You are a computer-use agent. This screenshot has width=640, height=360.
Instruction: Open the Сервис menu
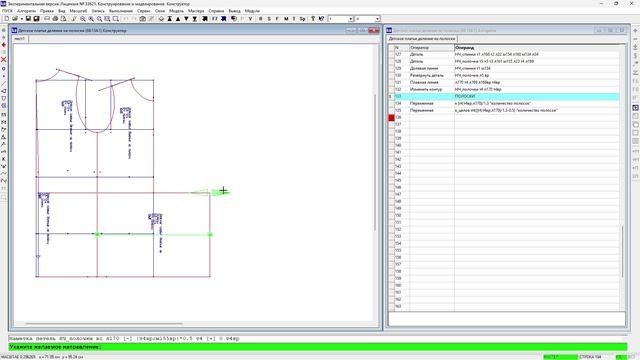[x=144, y=11]
